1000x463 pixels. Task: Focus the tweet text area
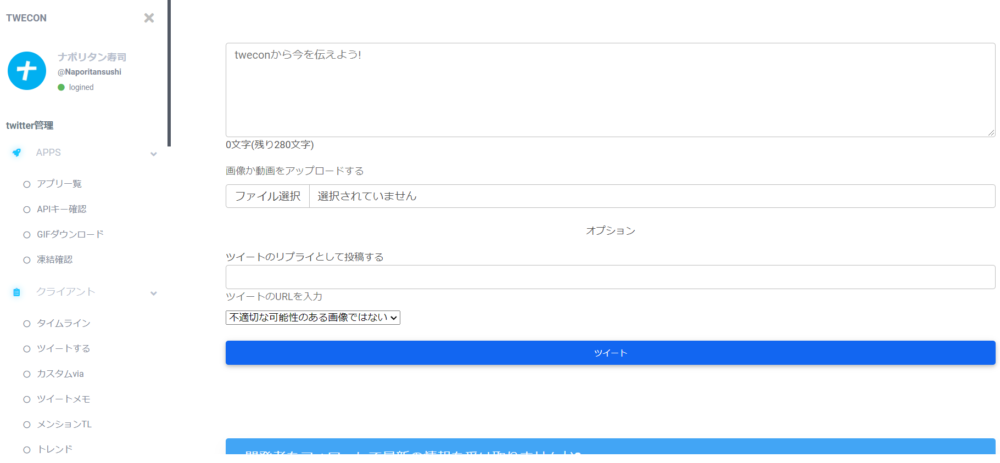[x=610, y=90]
